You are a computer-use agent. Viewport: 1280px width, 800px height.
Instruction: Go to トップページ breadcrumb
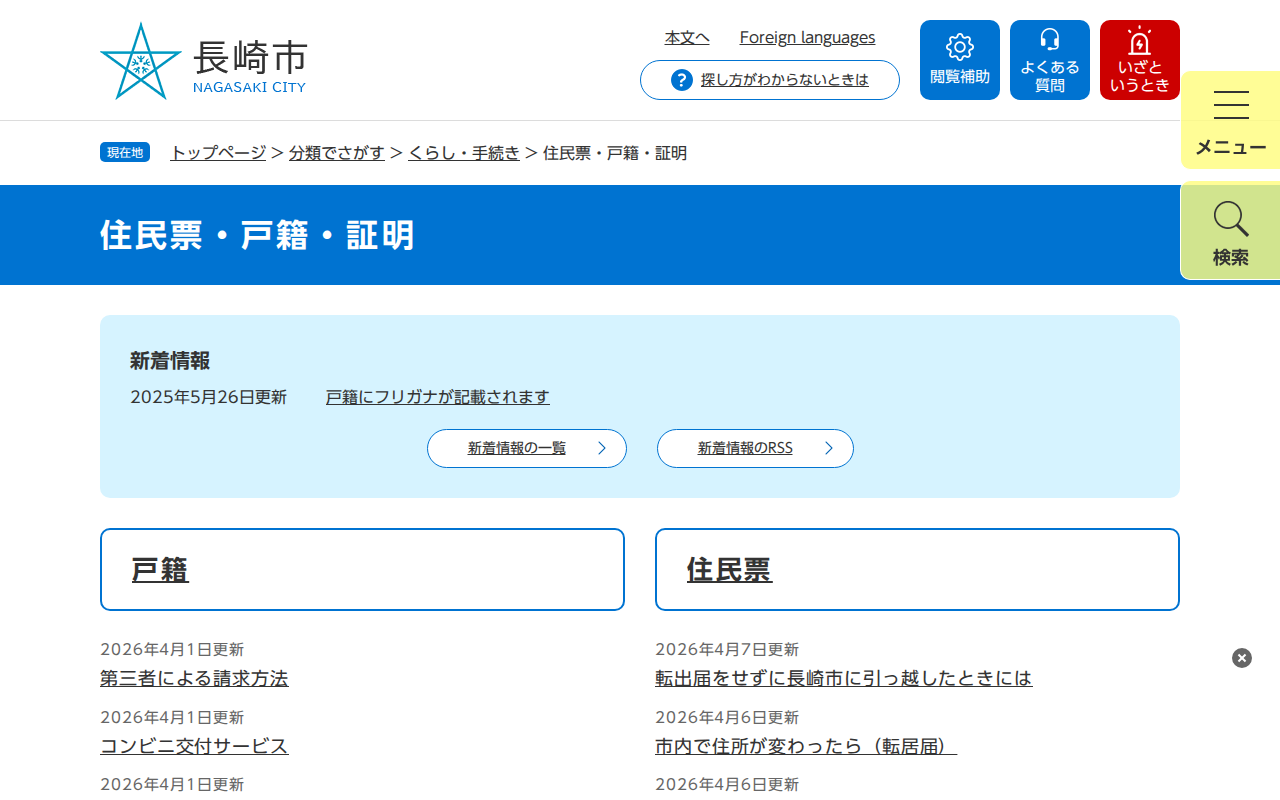pyautogui.click(x=218, y=153)
